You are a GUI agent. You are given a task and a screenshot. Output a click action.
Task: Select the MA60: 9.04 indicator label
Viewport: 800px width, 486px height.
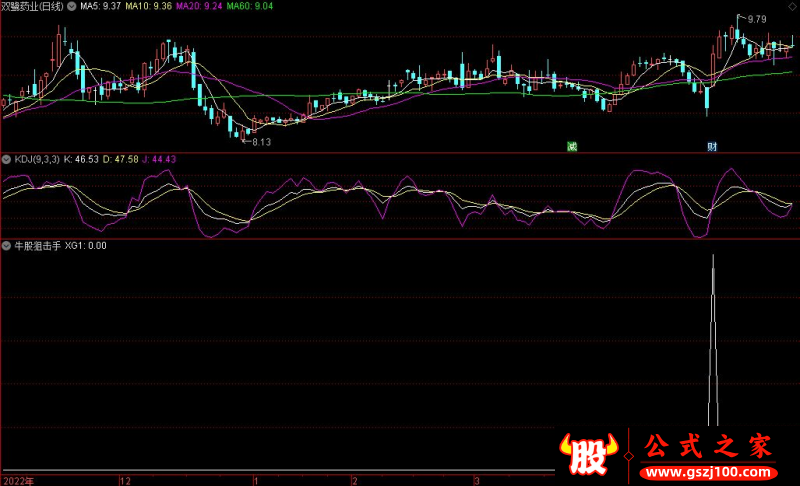point(250,6)
